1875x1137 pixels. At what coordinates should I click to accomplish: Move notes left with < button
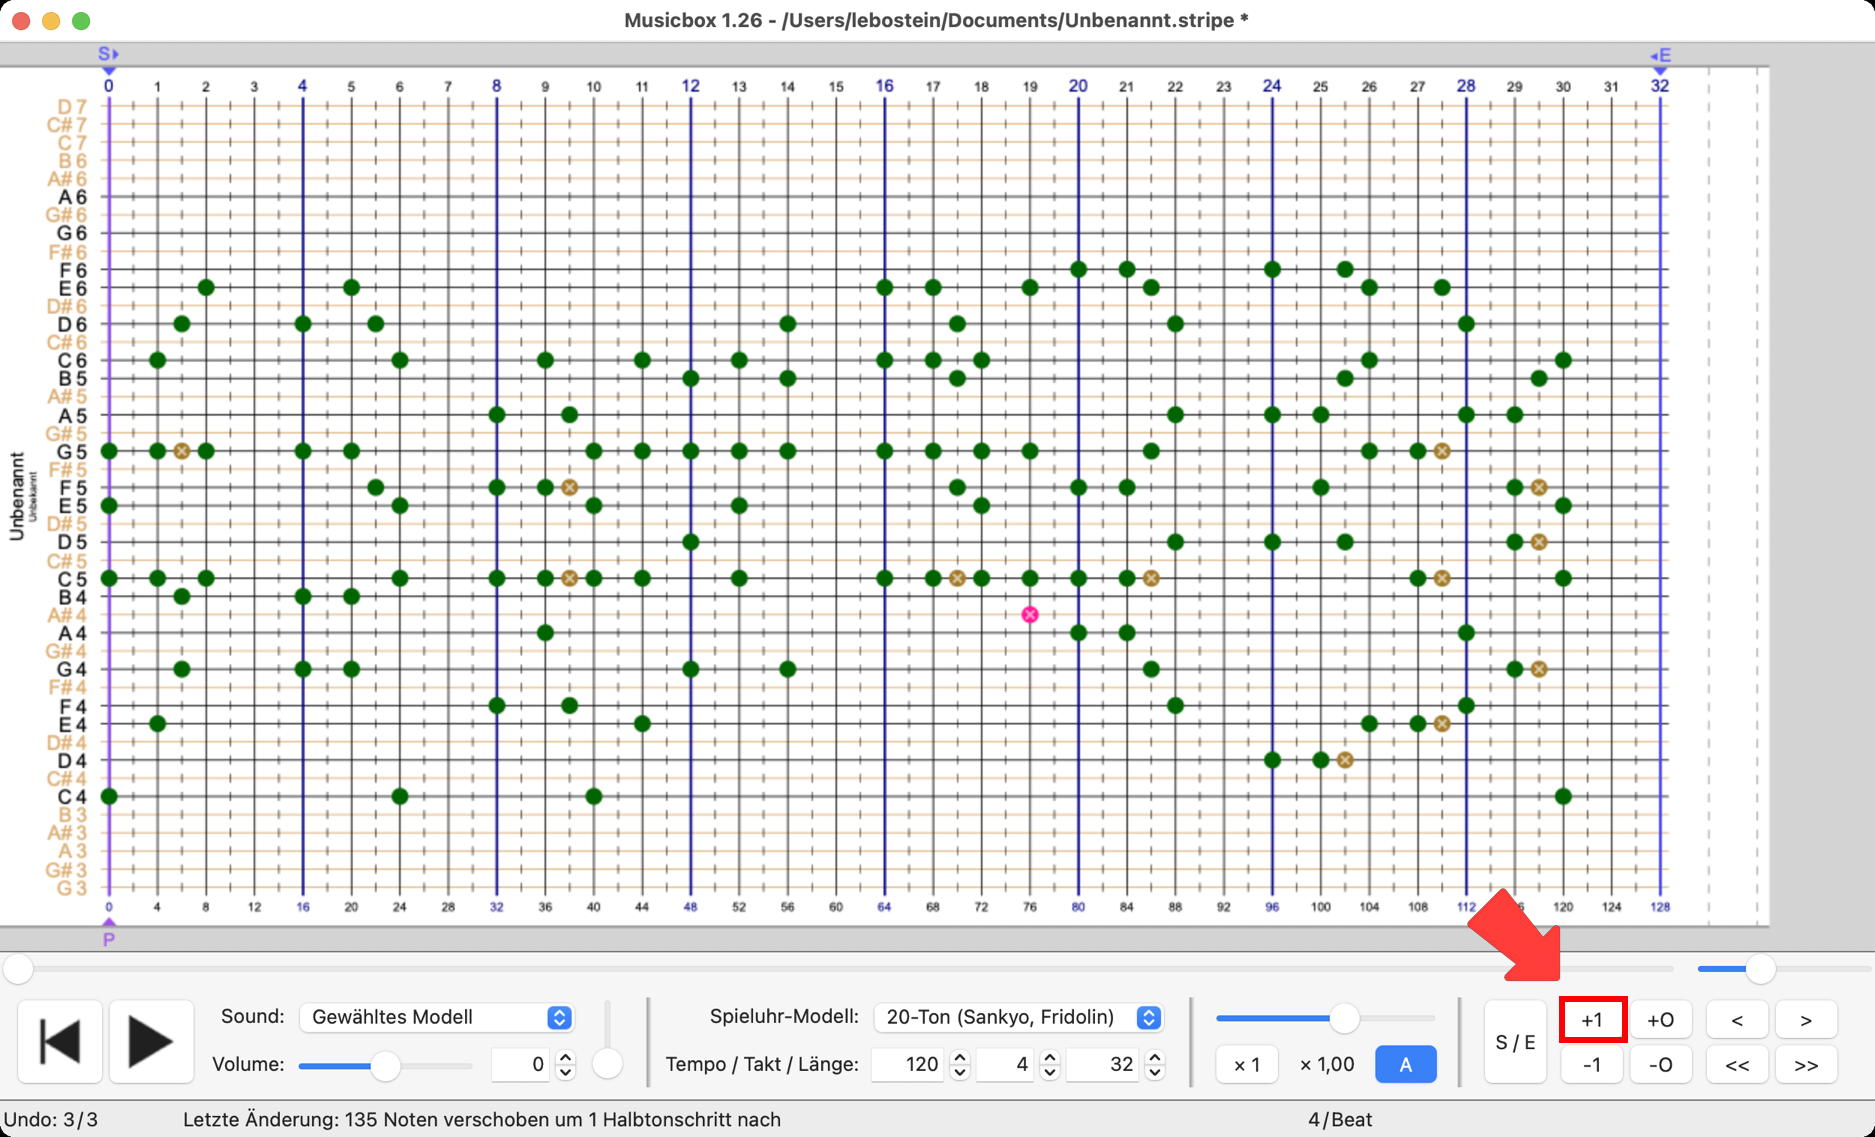tap(1737, 1020)
